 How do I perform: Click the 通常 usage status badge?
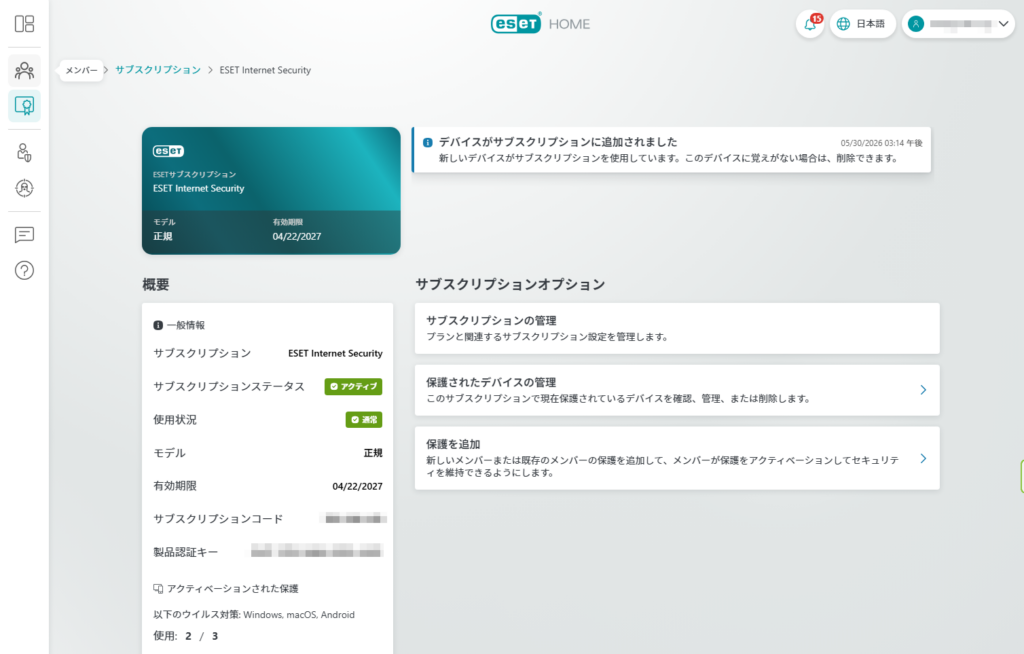364,419
